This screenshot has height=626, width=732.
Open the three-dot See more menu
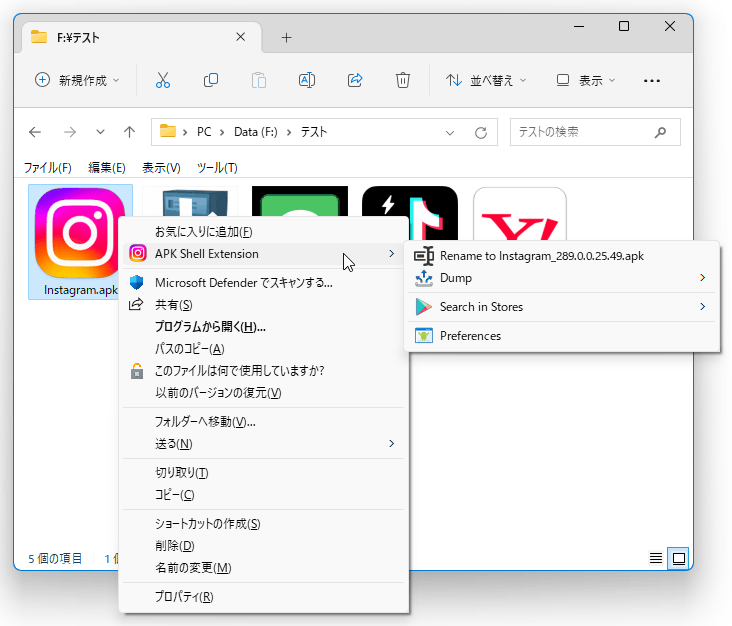point(652,81)
